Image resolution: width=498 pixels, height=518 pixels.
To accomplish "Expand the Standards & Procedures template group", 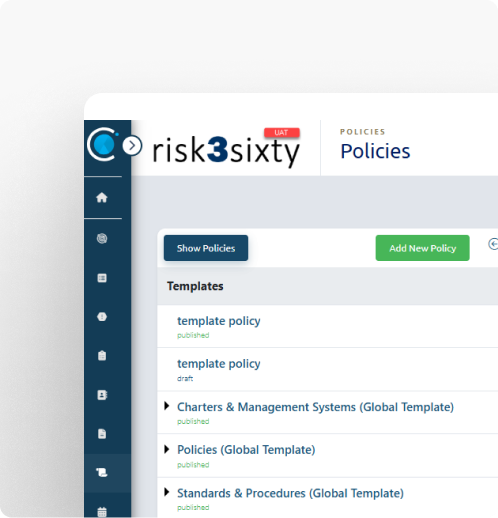I will pos(167,492).
